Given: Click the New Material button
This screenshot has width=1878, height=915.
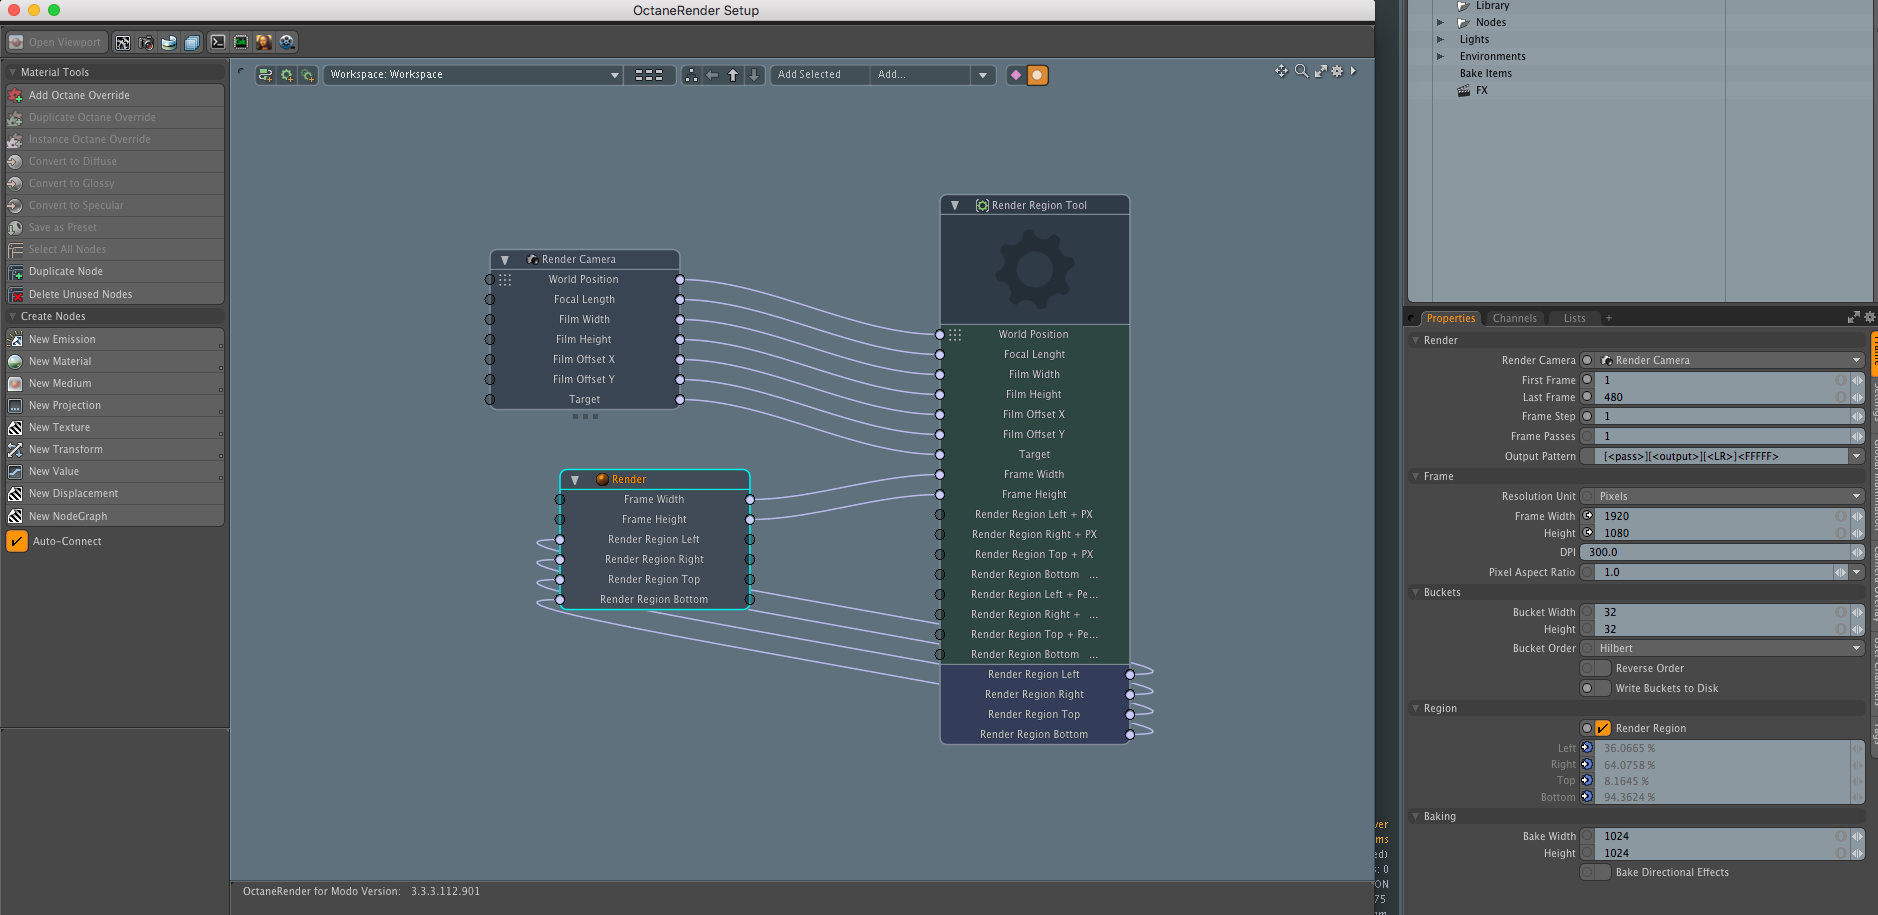Looking at the screenshot, I should click(x=115, y=361).
